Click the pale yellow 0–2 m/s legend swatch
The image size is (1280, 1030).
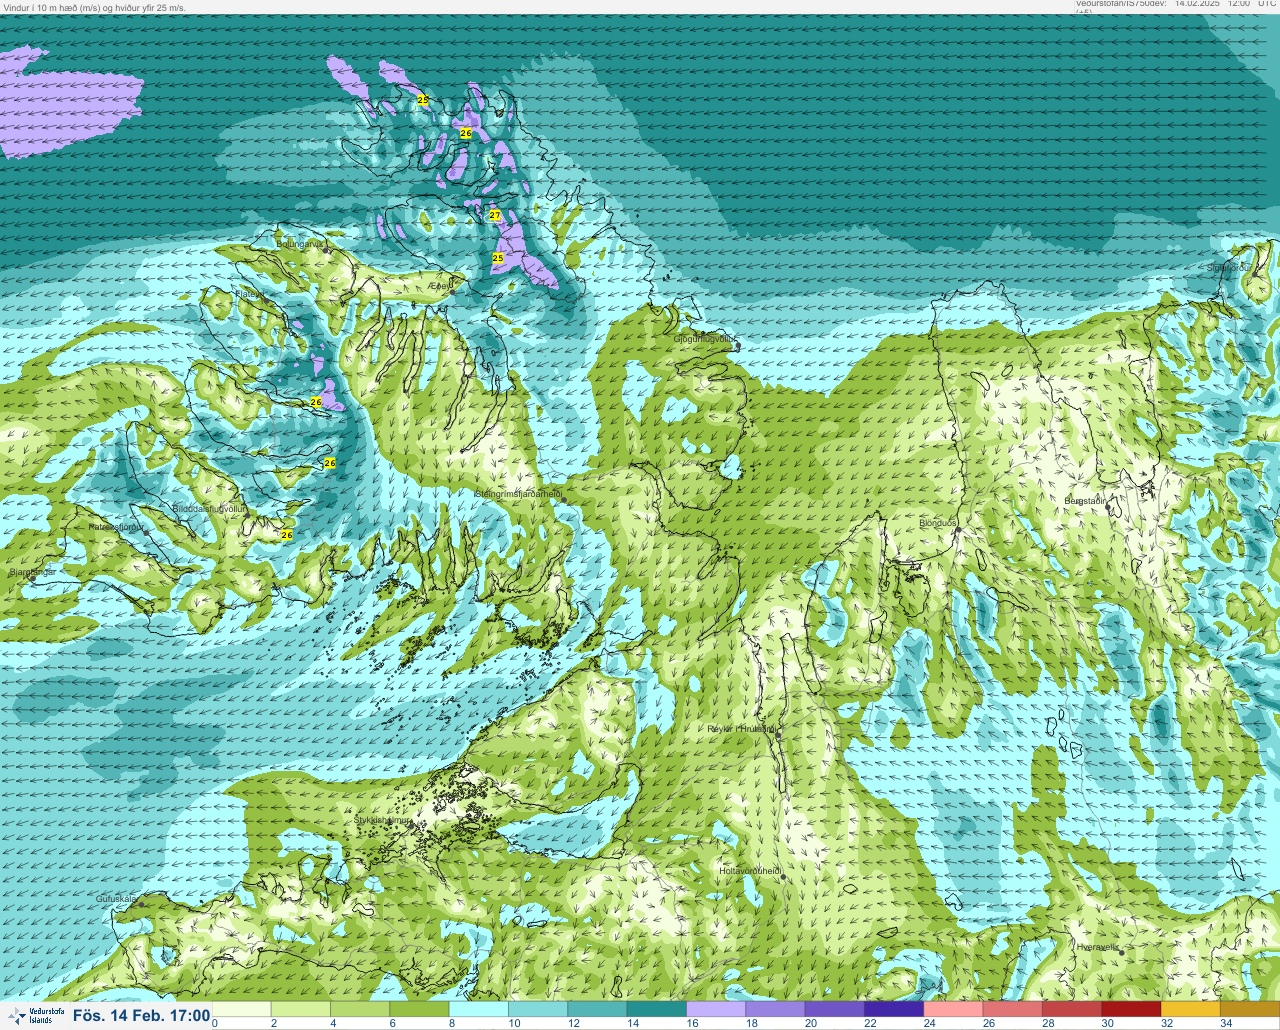pyautogui.click(x=243, y=1009)
